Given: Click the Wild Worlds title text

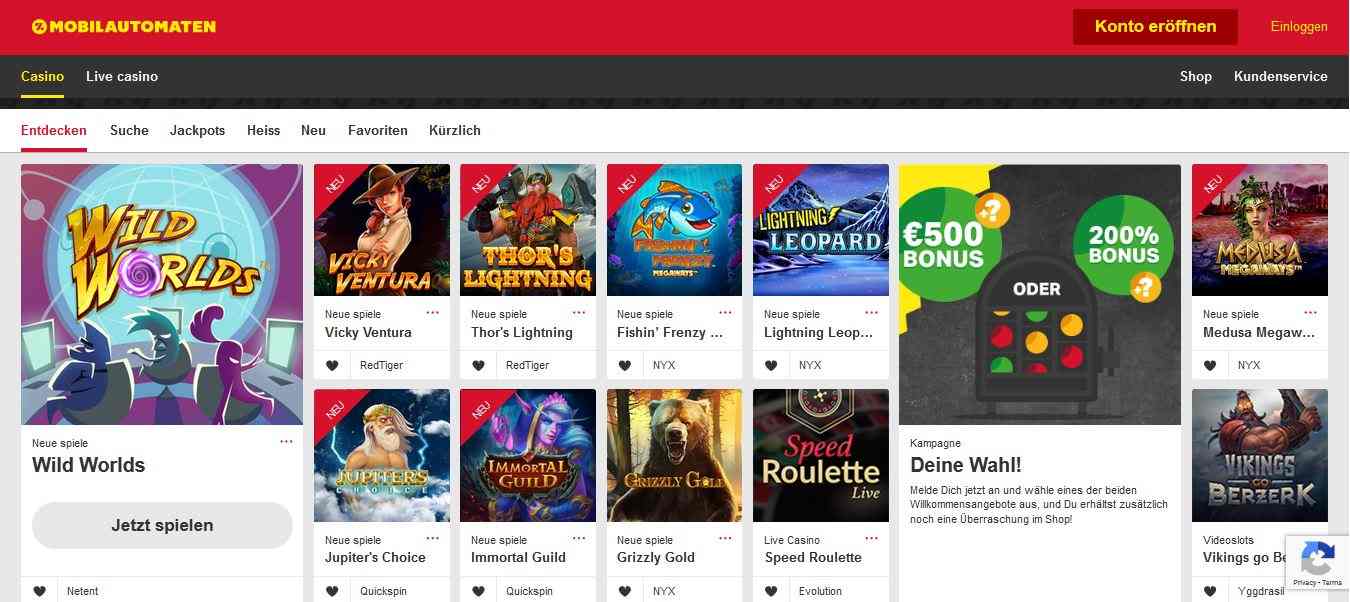Looking at the screenshot, I should pyautogui.click(x=88, y=465).
